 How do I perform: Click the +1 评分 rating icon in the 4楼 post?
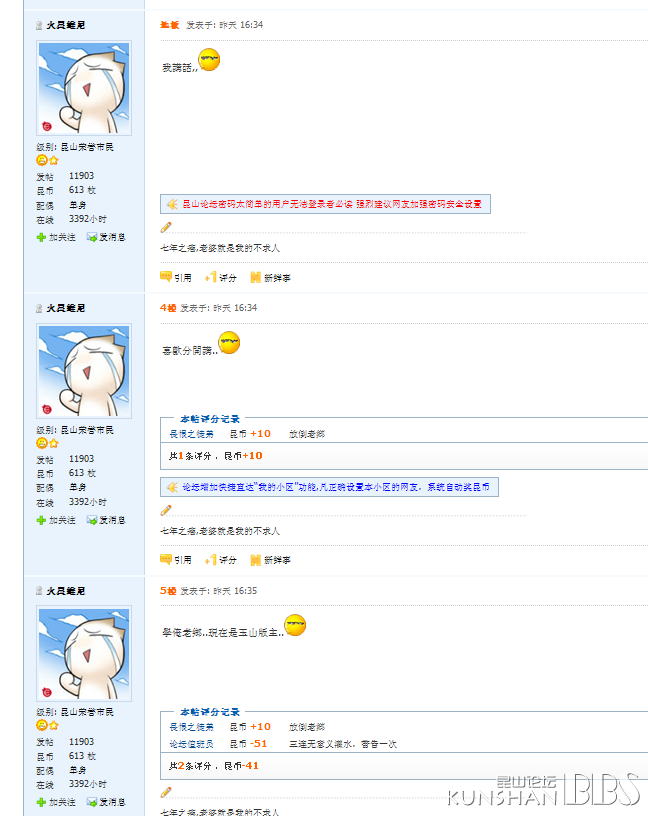tap(211, 559)
